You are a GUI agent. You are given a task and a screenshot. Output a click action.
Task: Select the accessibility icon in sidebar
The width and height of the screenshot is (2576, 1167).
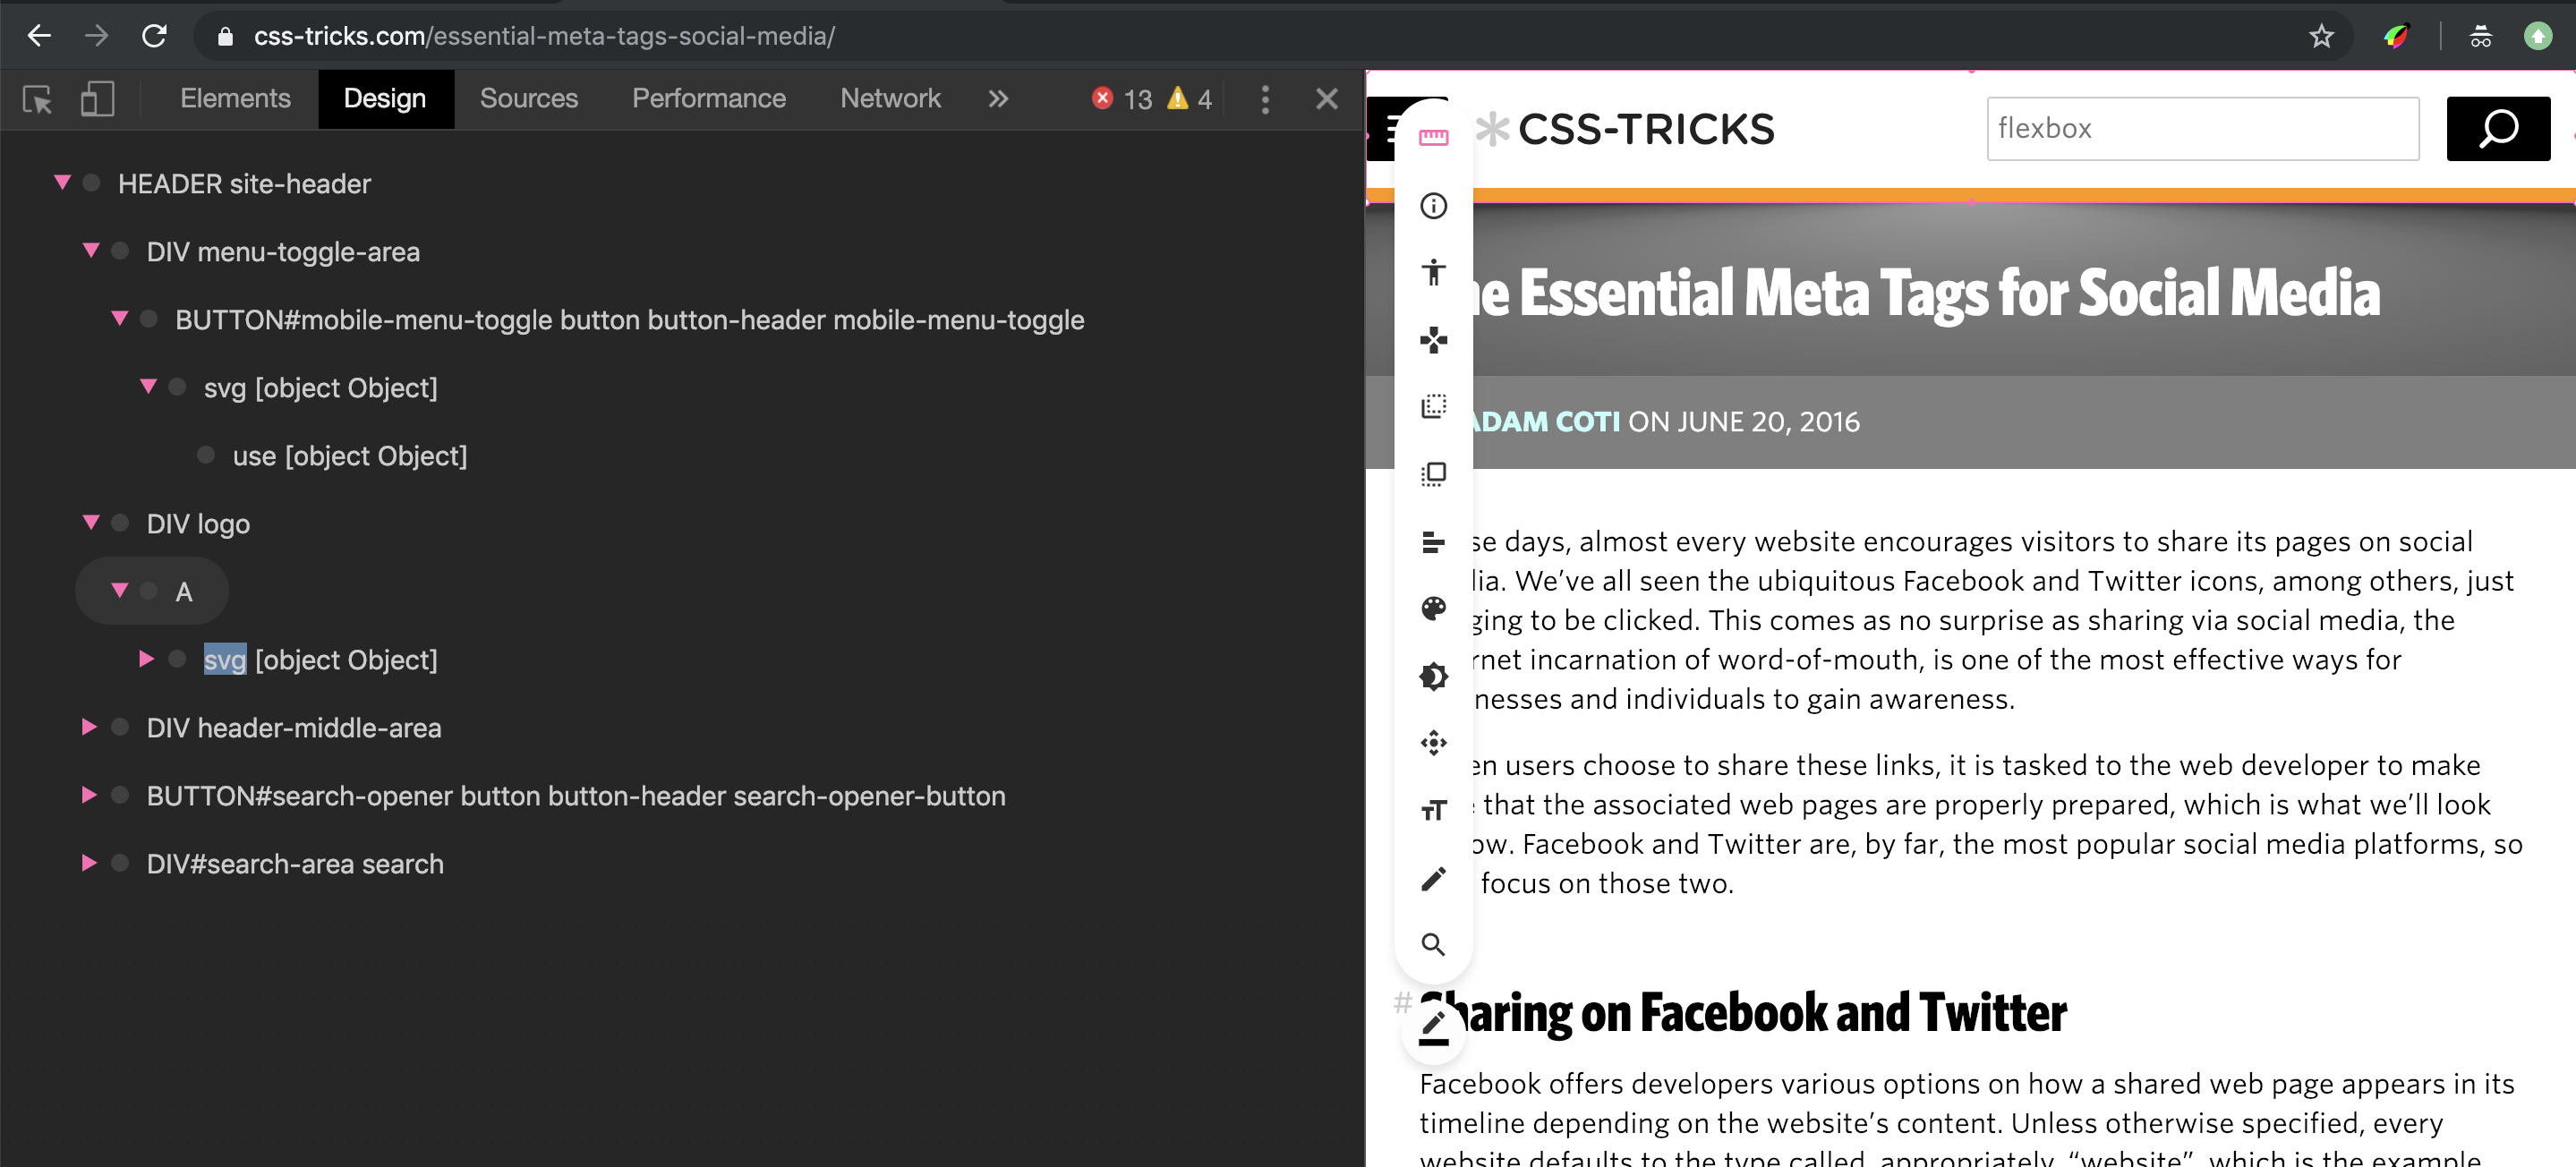pos(1433,269)
